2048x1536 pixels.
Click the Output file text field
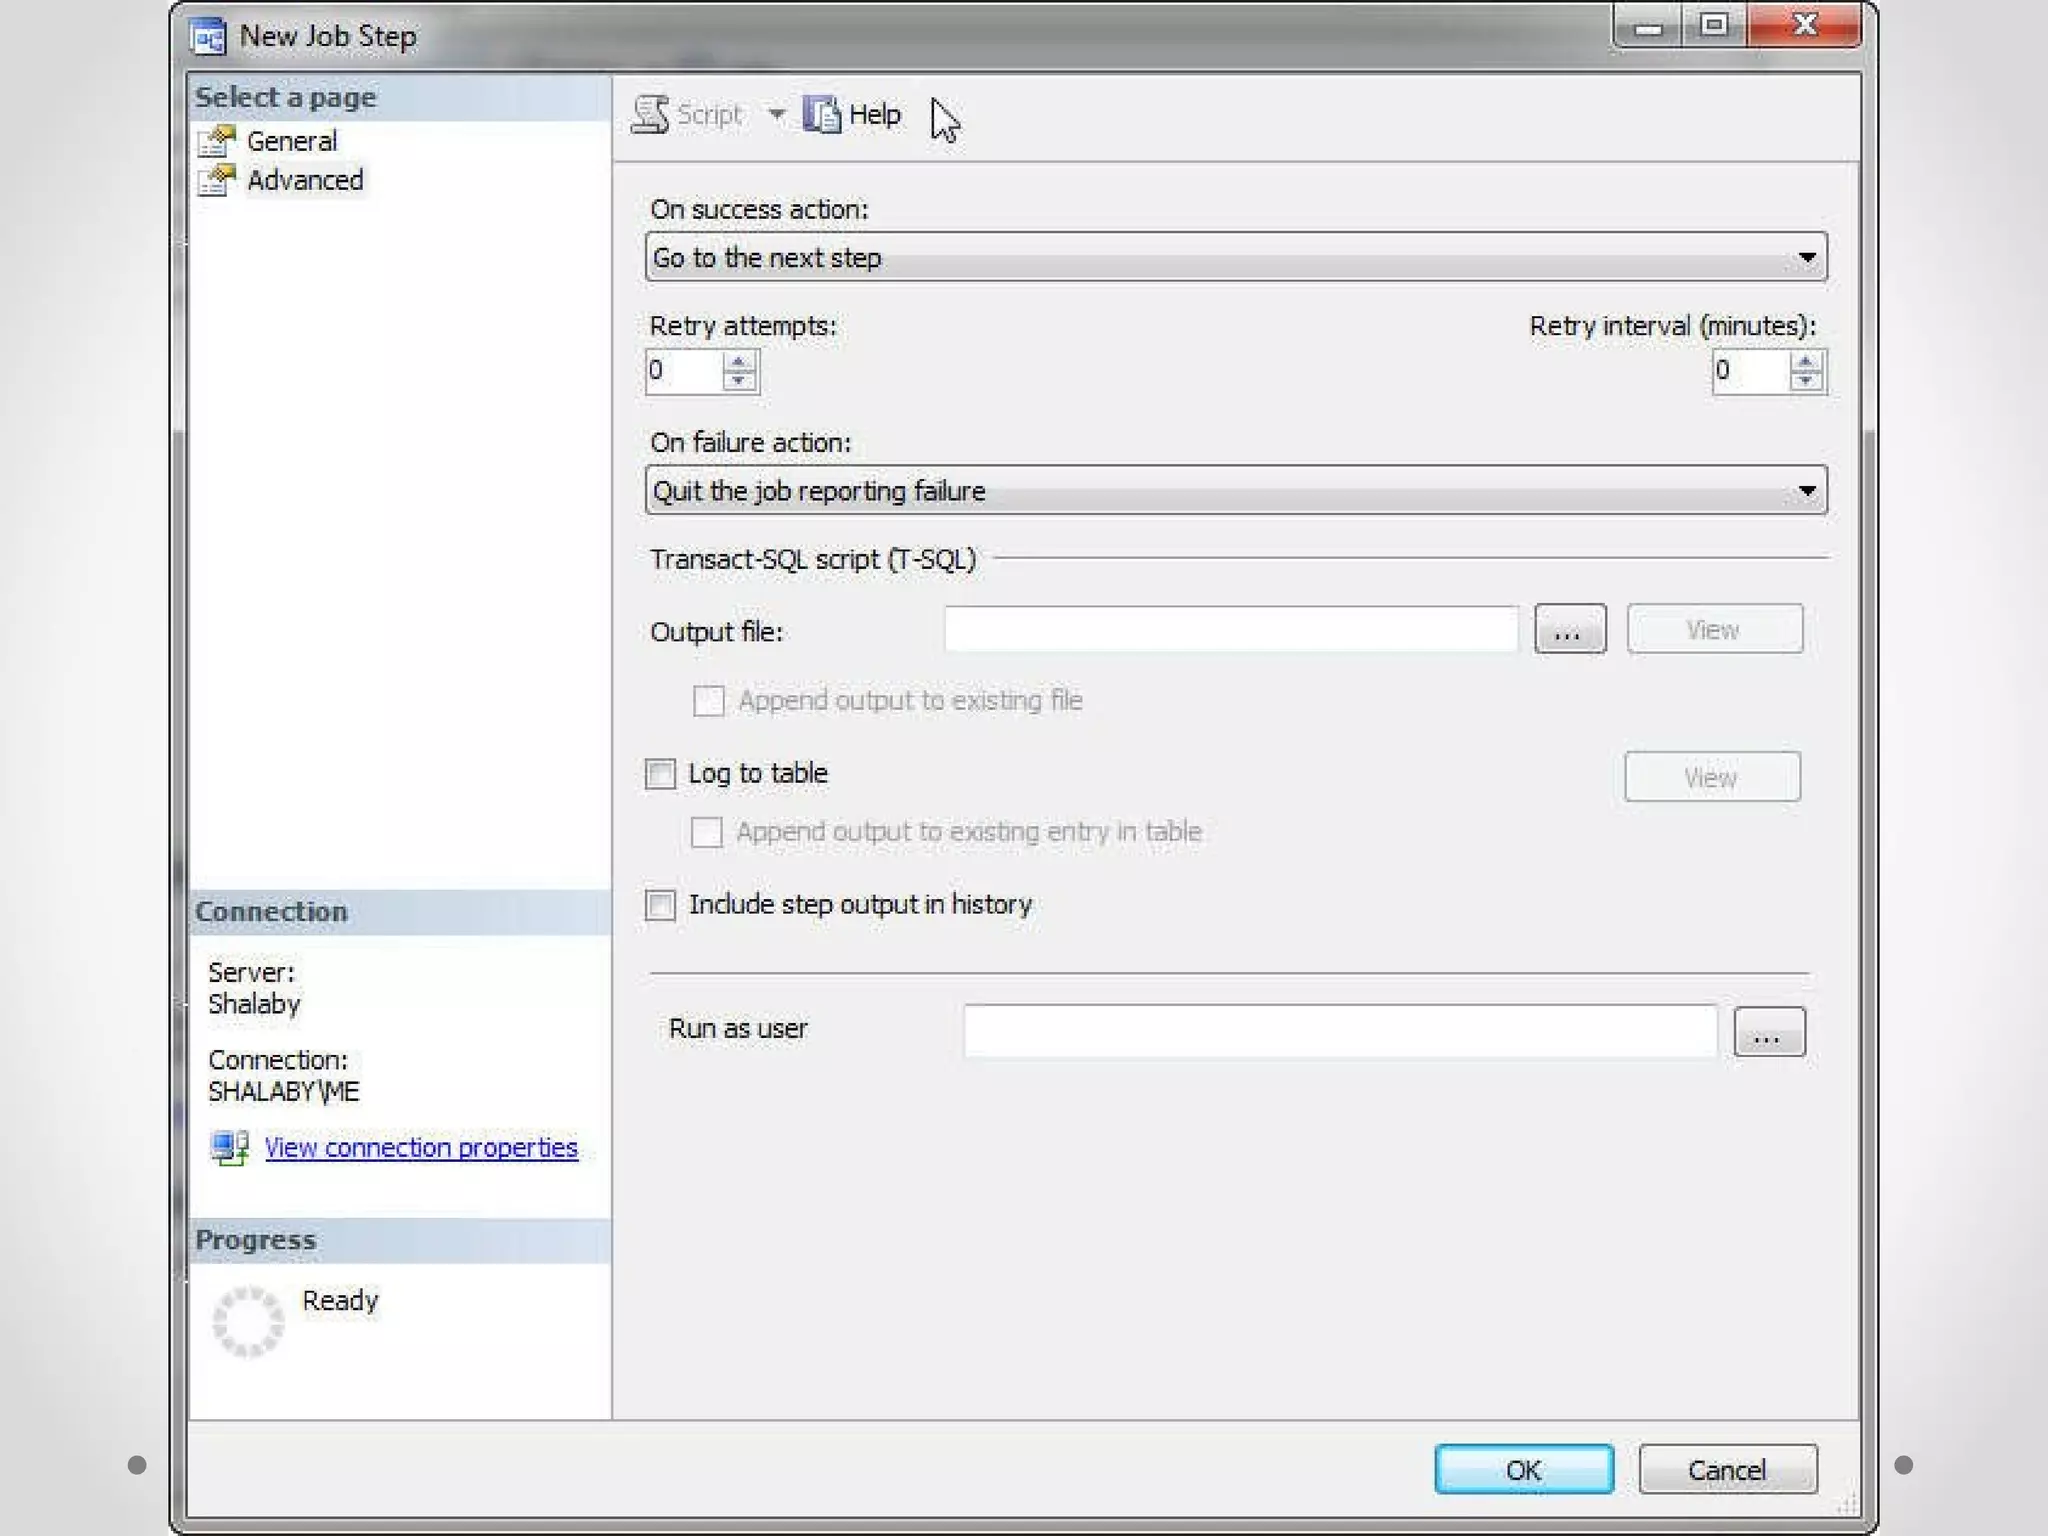(1230, 630)
